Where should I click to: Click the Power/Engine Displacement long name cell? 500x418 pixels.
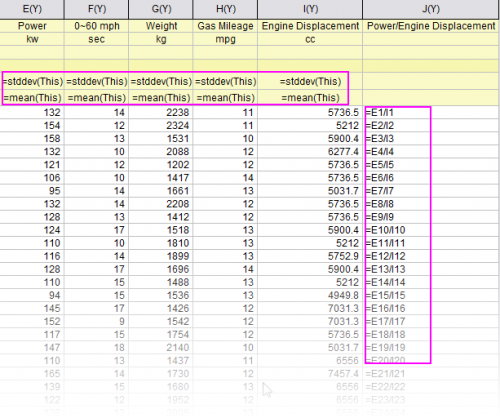431,26
